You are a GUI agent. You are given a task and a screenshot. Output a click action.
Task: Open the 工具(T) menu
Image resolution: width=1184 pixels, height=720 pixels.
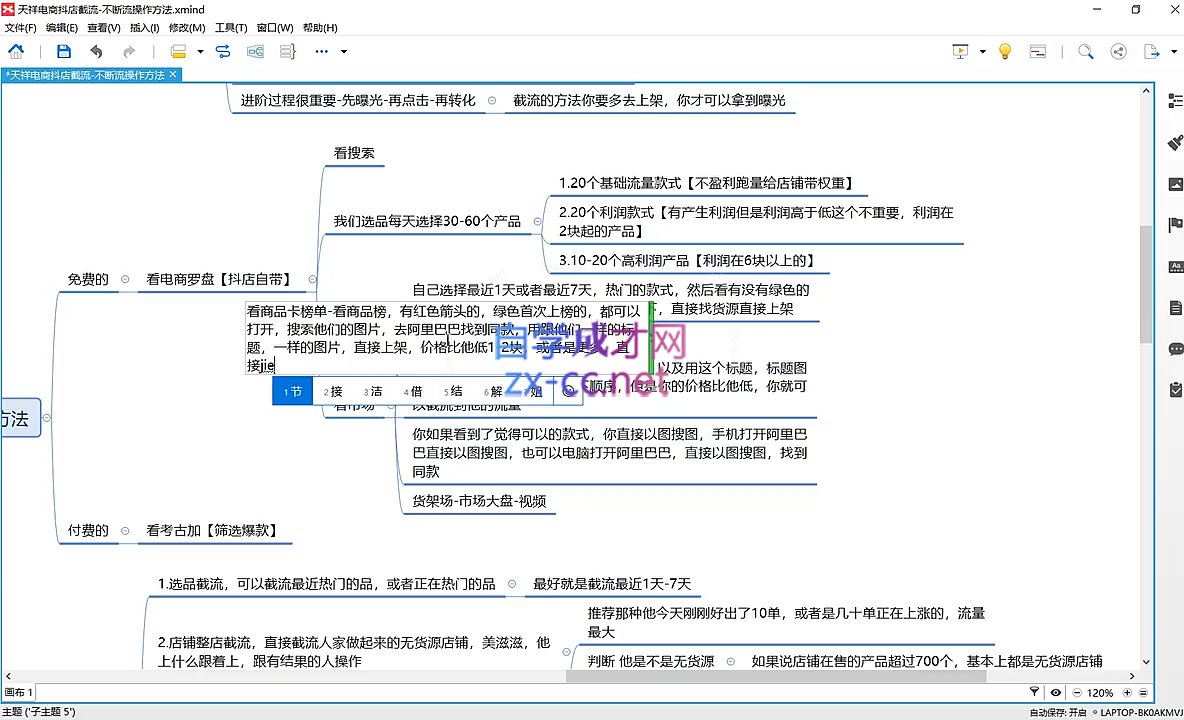pos(231,28)
